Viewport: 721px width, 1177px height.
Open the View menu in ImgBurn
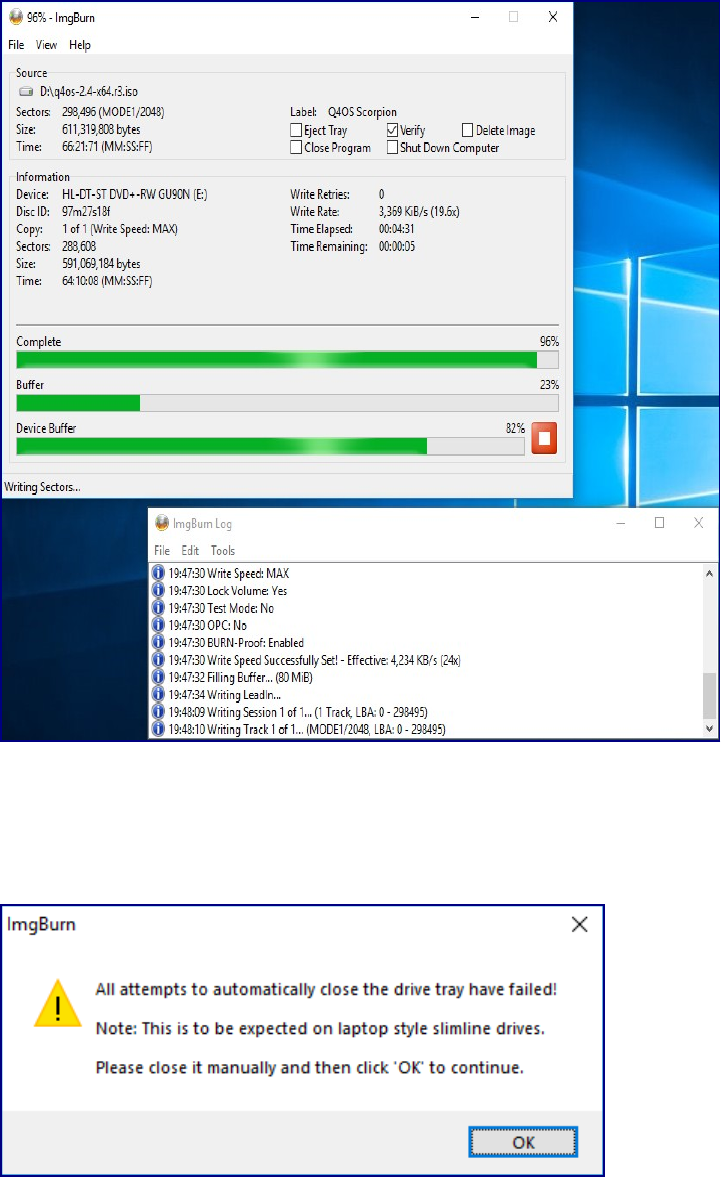tap(47, 45)
